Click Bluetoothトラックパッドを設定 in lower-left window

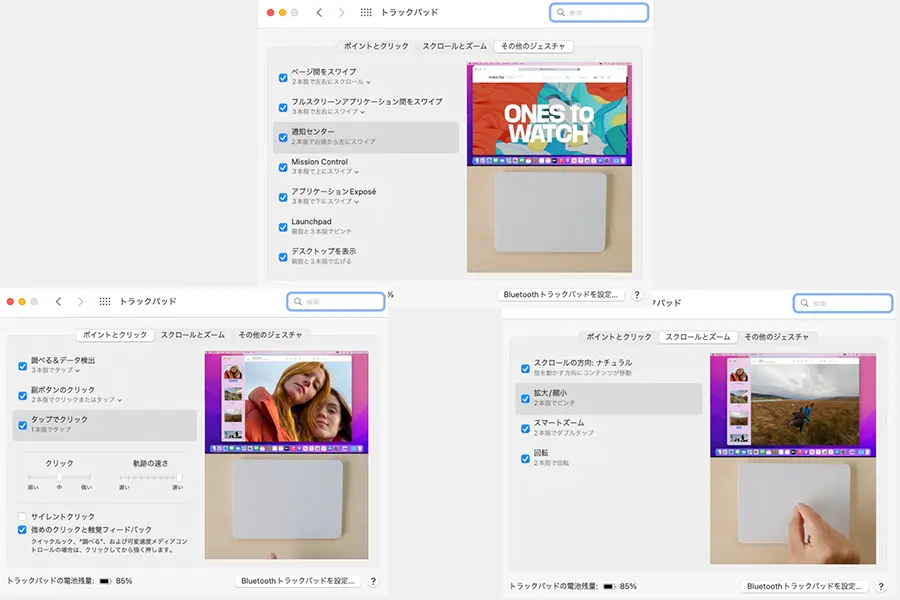[298, 581]
